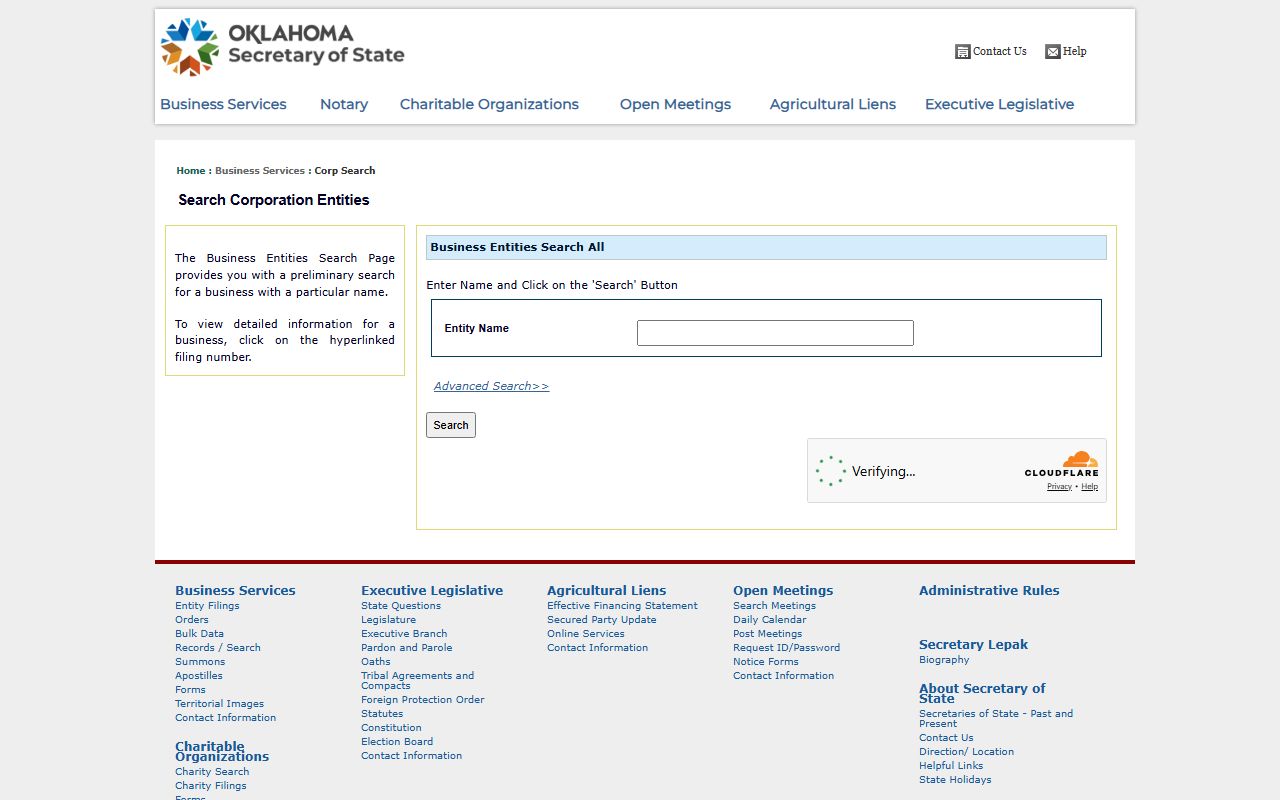Viewport: 1280px width, 800px height.
Task: Open Cloudflare Privacy link
Action: [1059, 487]
